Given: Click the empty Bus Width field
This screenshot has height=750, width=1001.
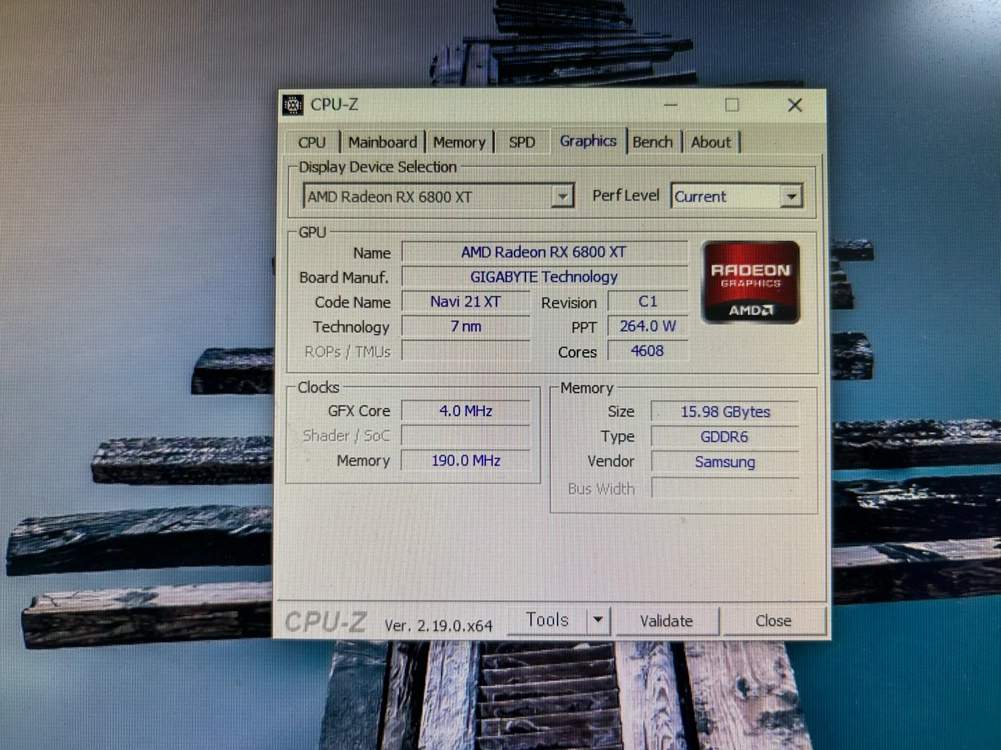Looking at the screenshot, I should (x=725, y=488).
